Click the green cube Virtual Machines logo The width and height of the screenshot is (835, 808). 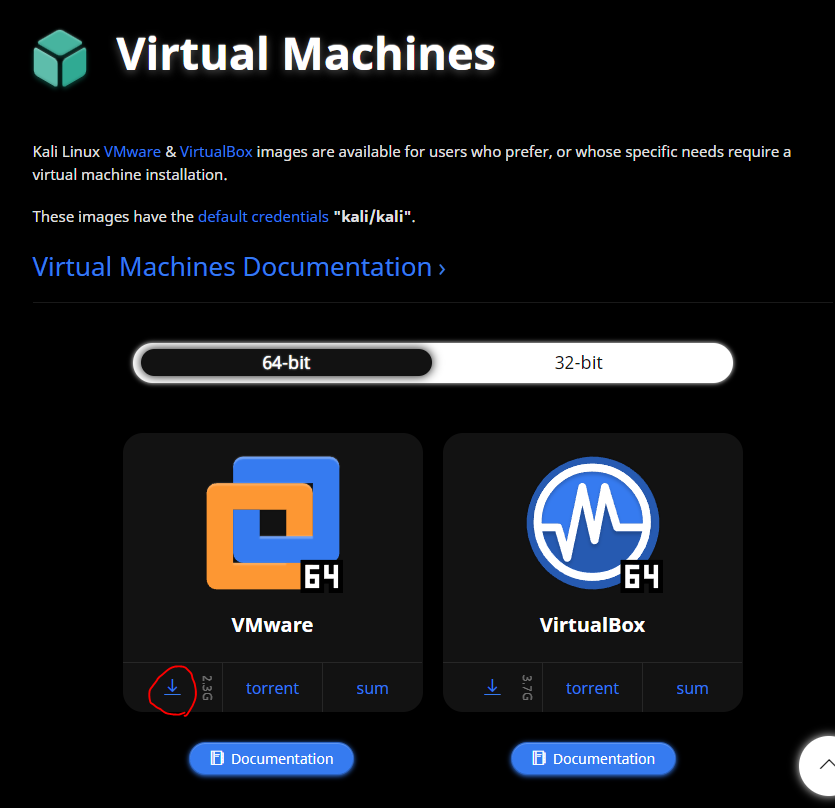click(60, 58)
